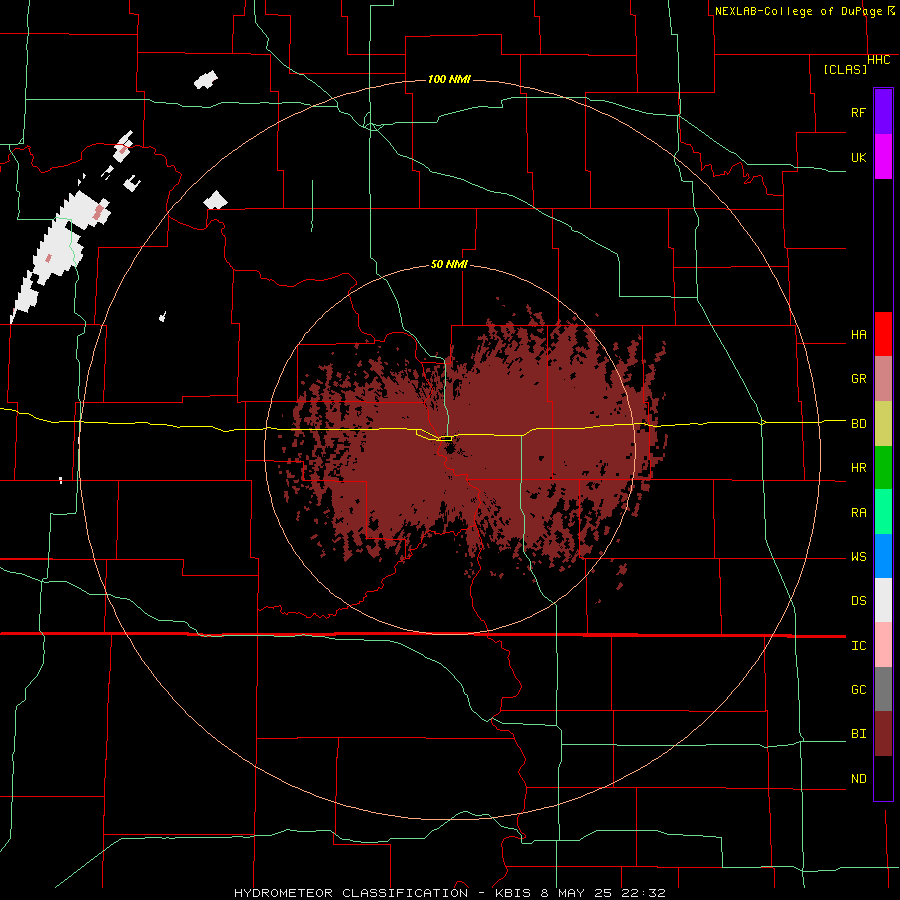This screenshot has width=900, height=900.
Task: Click the small white echo near top left
Action: [x=205, y=80]
